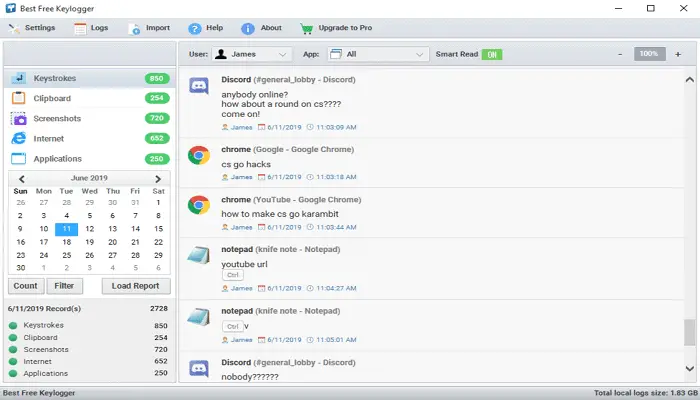This screenshot has height=400, width=700.
Task: Click the Count button
Action: pos(25,286)
